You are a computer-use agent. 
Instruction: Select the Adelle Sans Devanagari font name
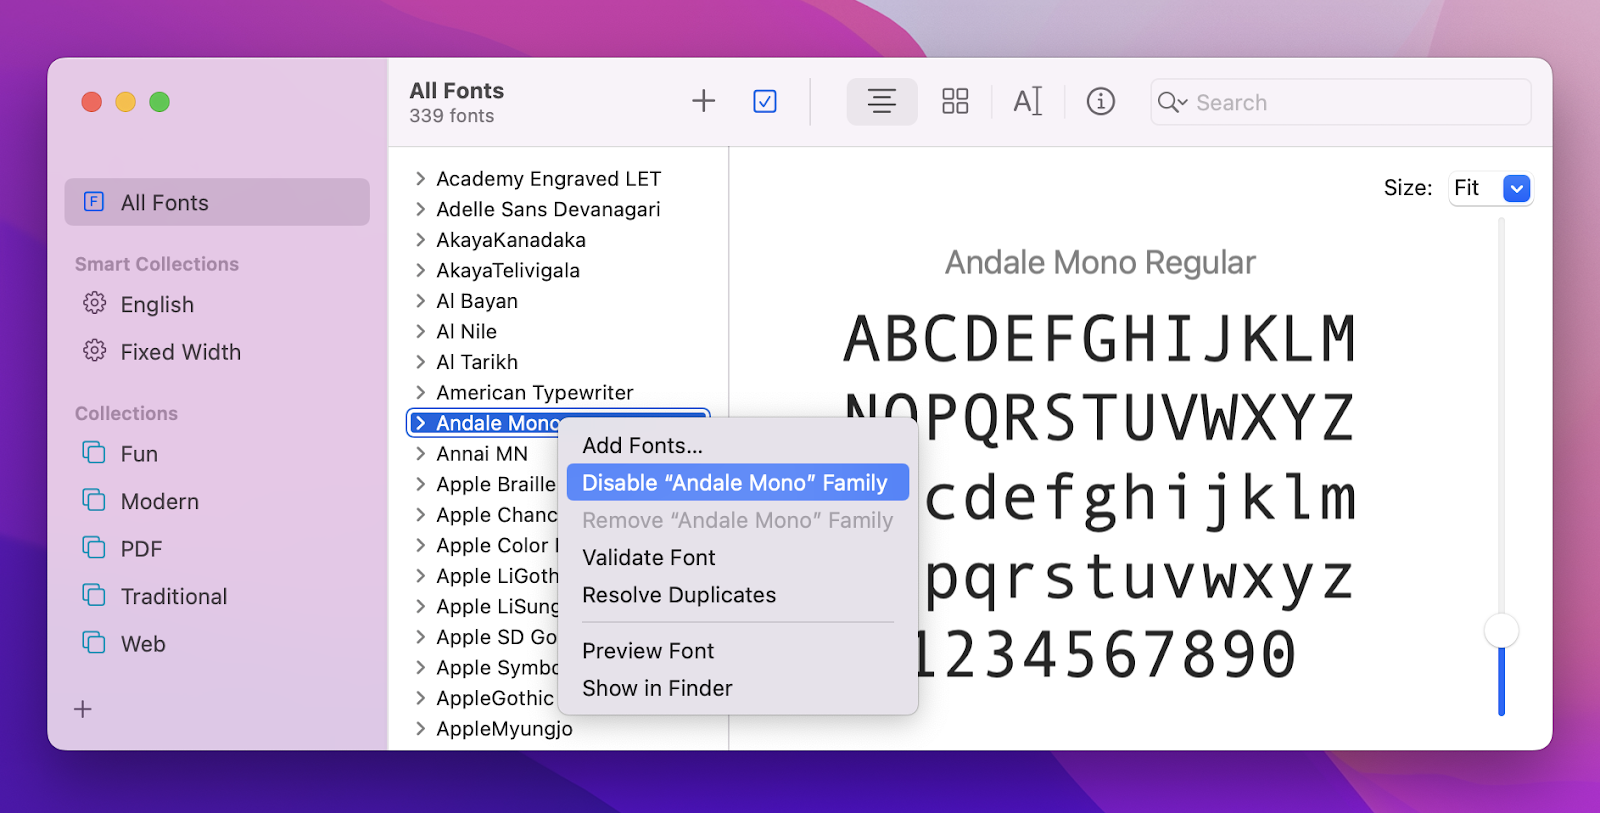click(548, 209)
